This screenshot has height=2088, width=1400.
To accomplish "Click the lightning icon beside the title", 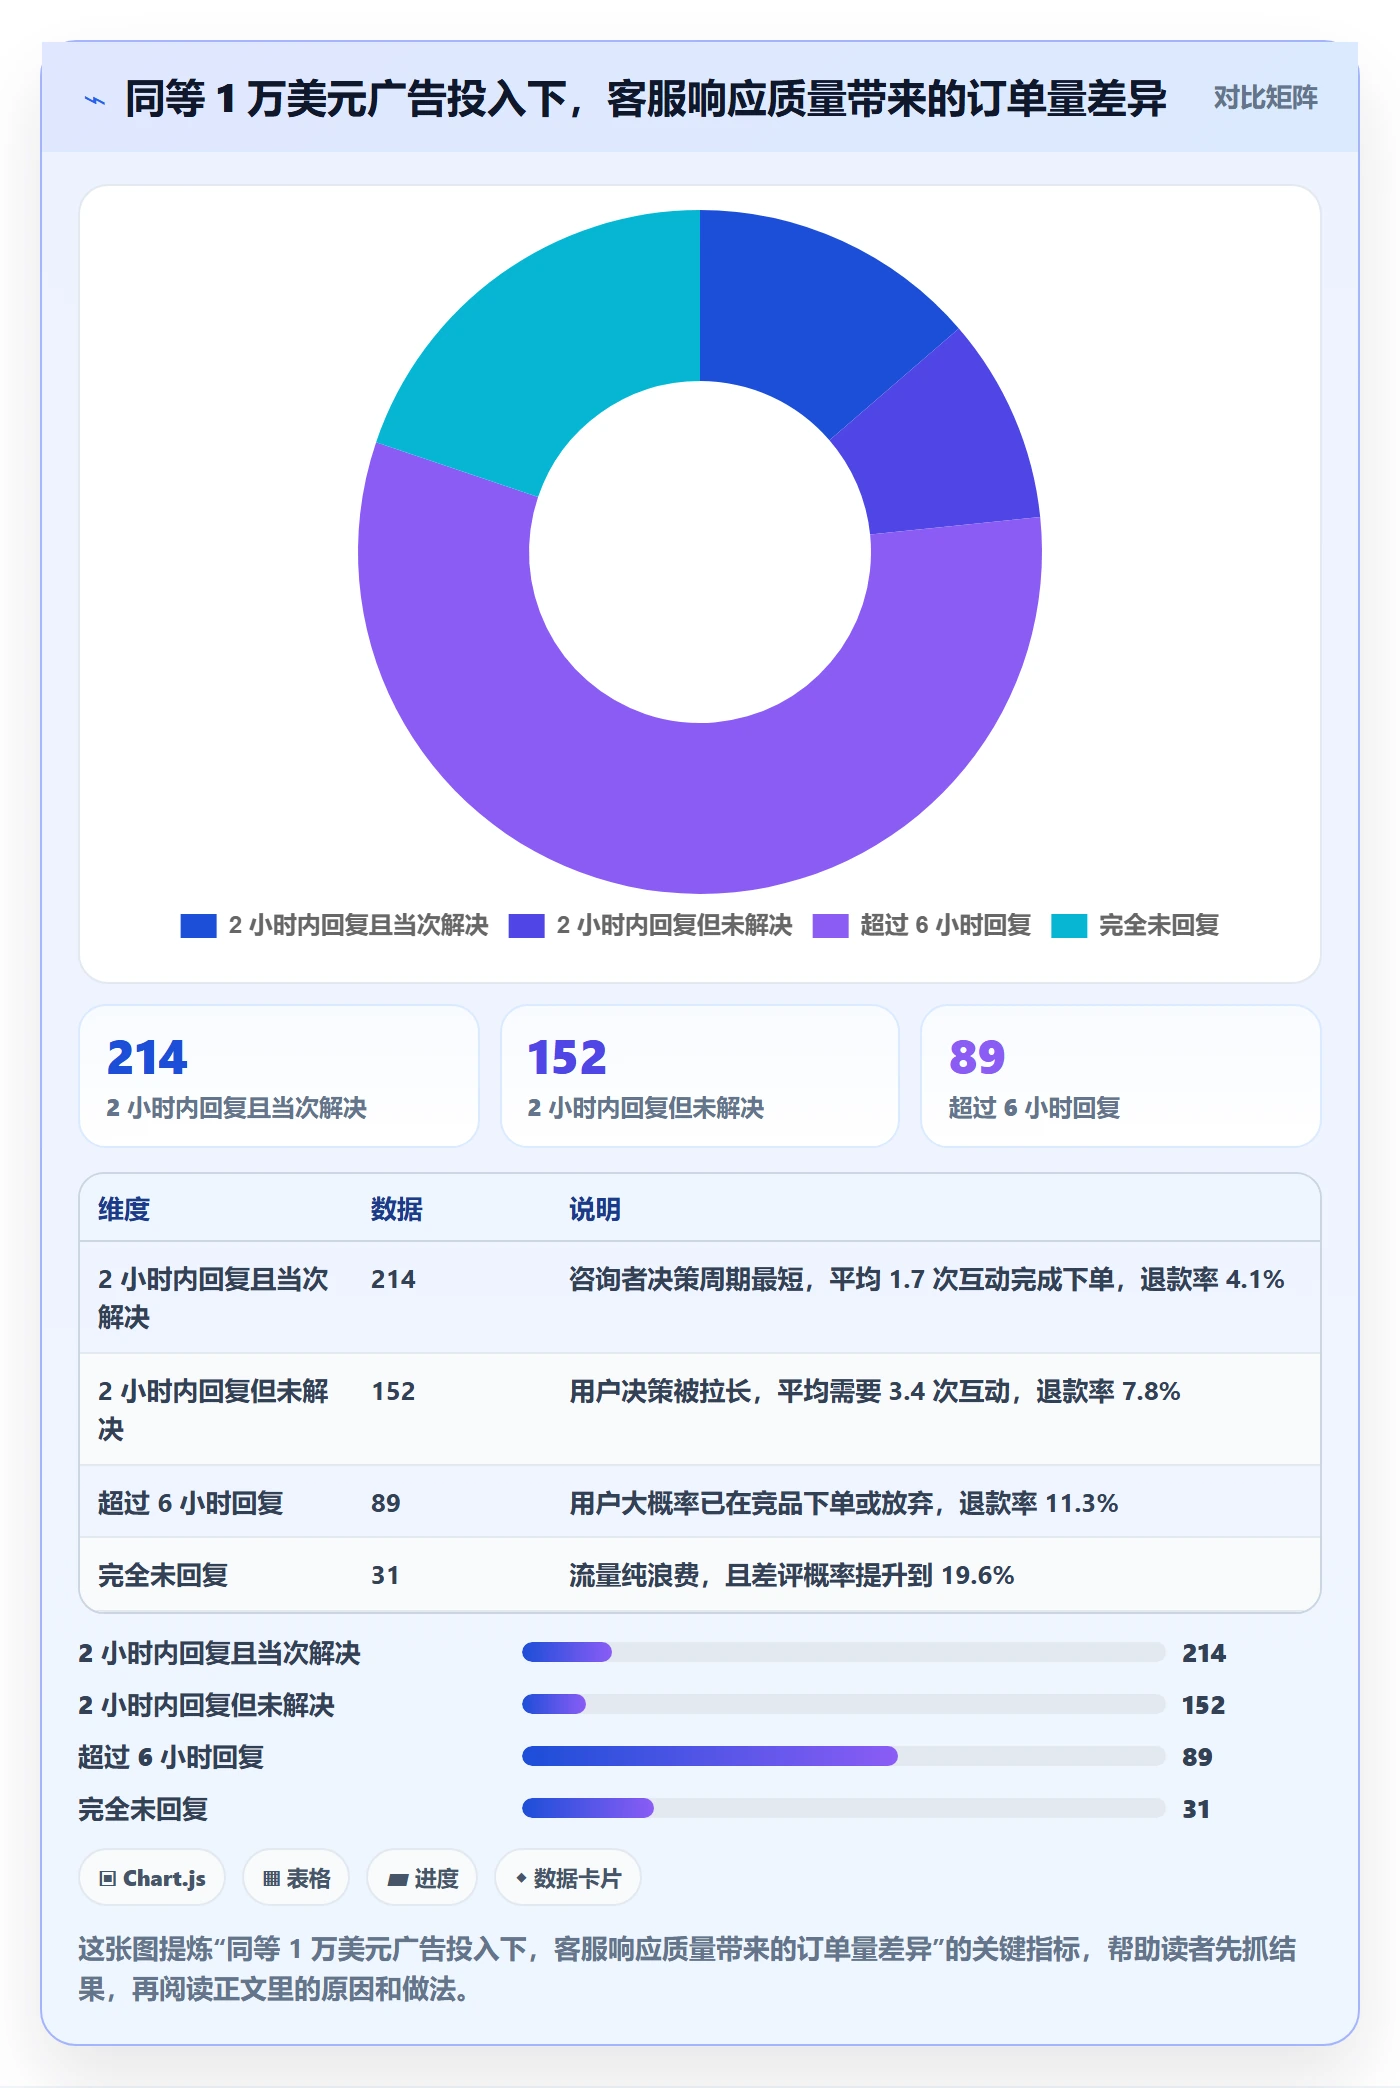I will coord(95,100).
